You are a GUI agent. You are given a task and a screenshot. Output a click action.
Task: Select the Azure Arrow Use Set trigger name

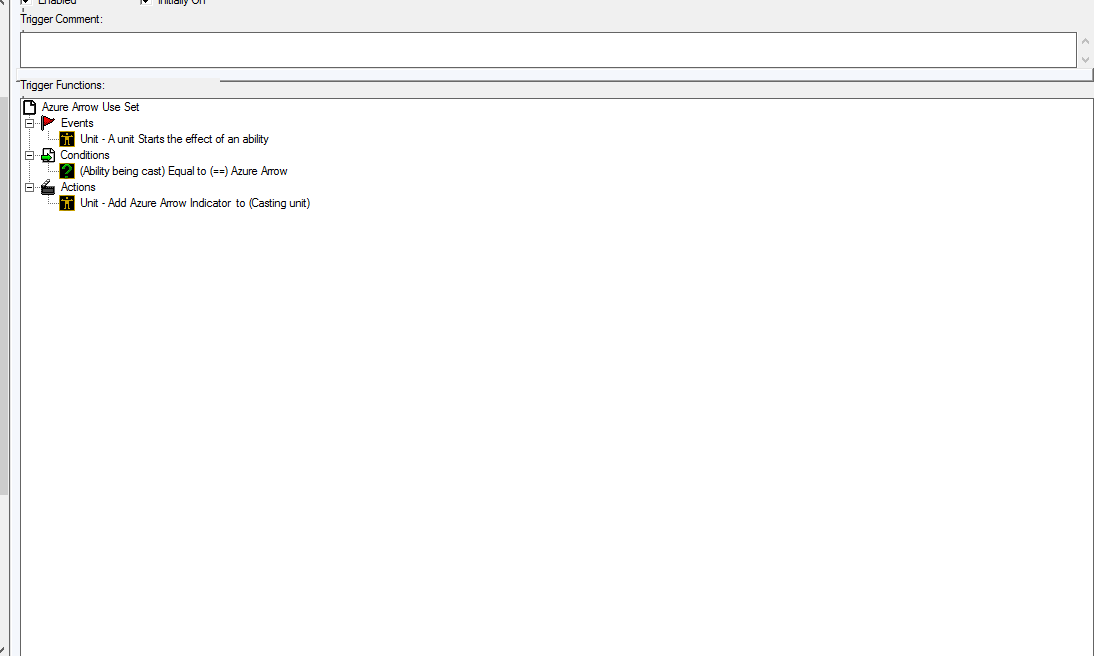coord(91,107)
